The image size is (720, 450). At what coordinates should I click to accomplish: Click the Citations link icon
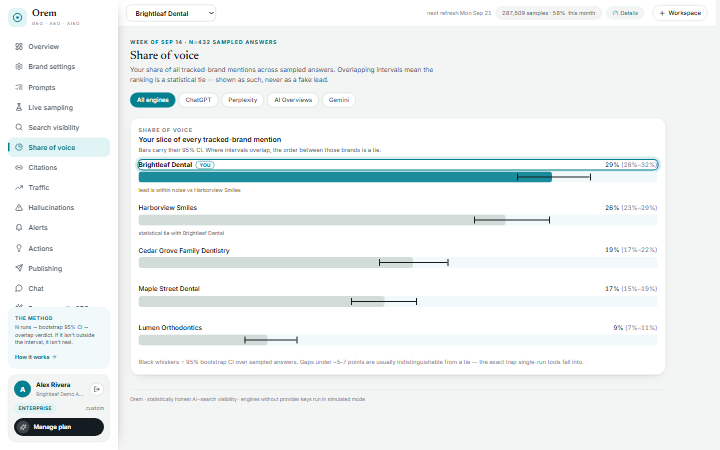19,168
